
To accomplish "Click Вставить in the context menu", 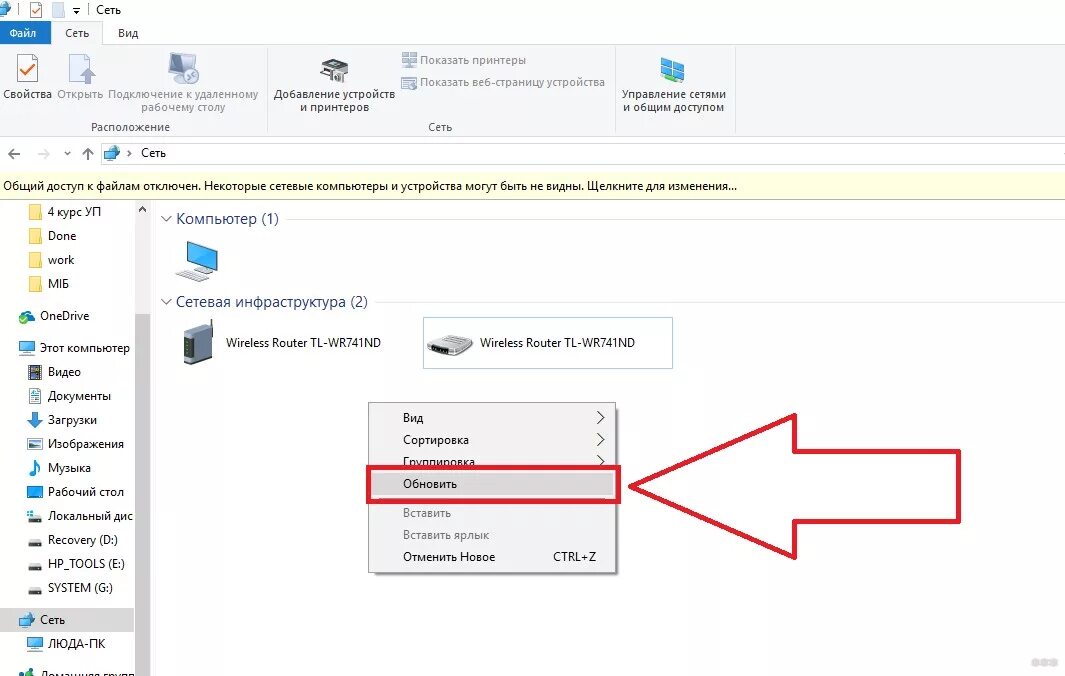I will pyautogui.click(x=492, y=513).
